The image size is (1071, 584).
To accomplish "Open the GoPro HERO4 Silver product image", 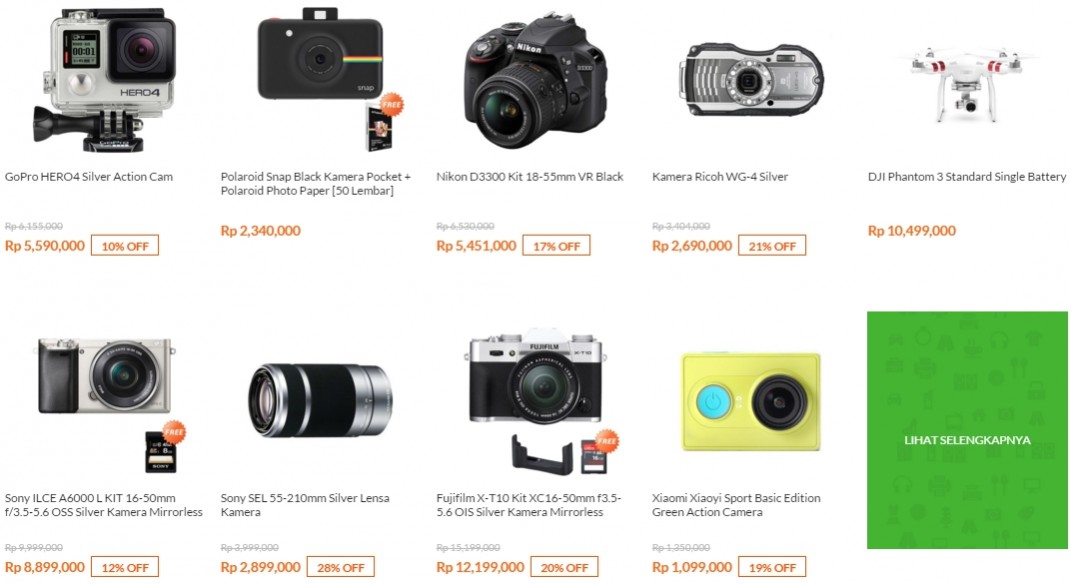I will tap(105, 80).
